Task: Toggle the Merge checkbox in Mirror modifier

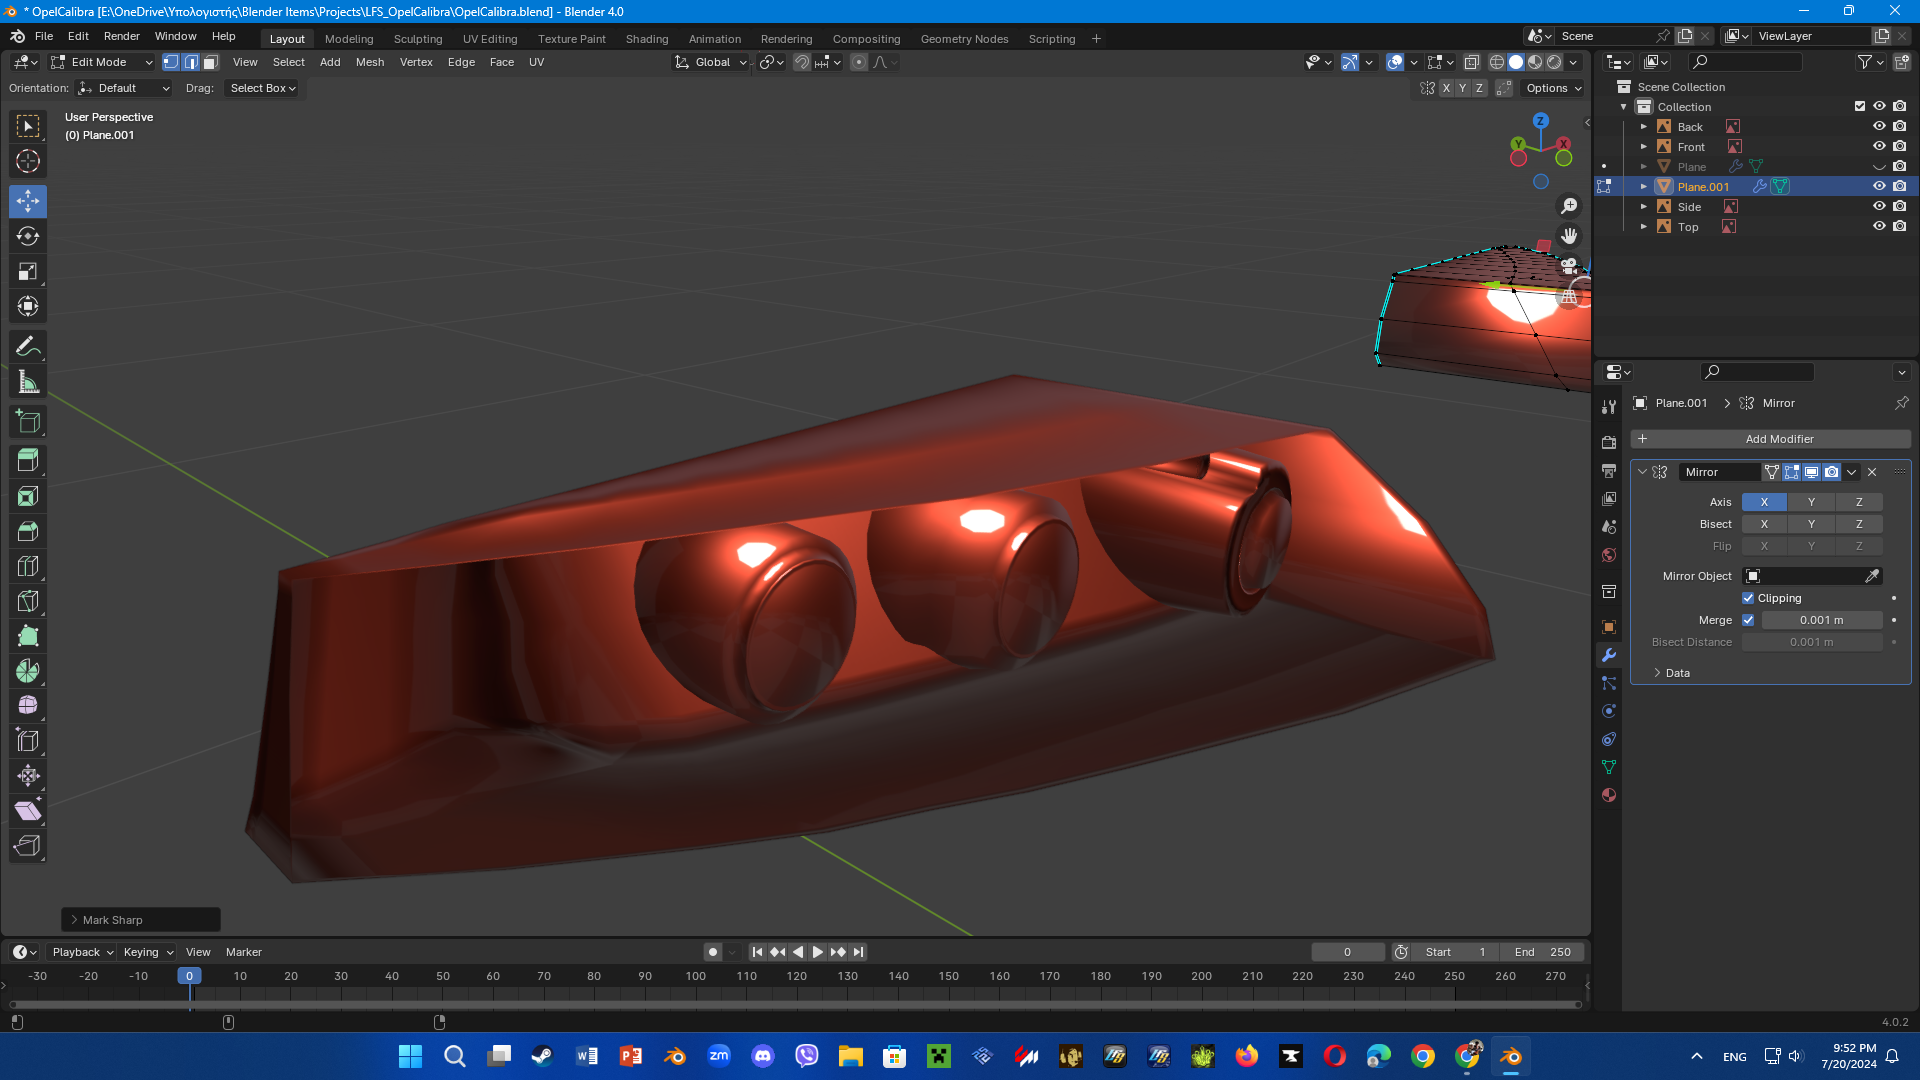Action: 1748,620
